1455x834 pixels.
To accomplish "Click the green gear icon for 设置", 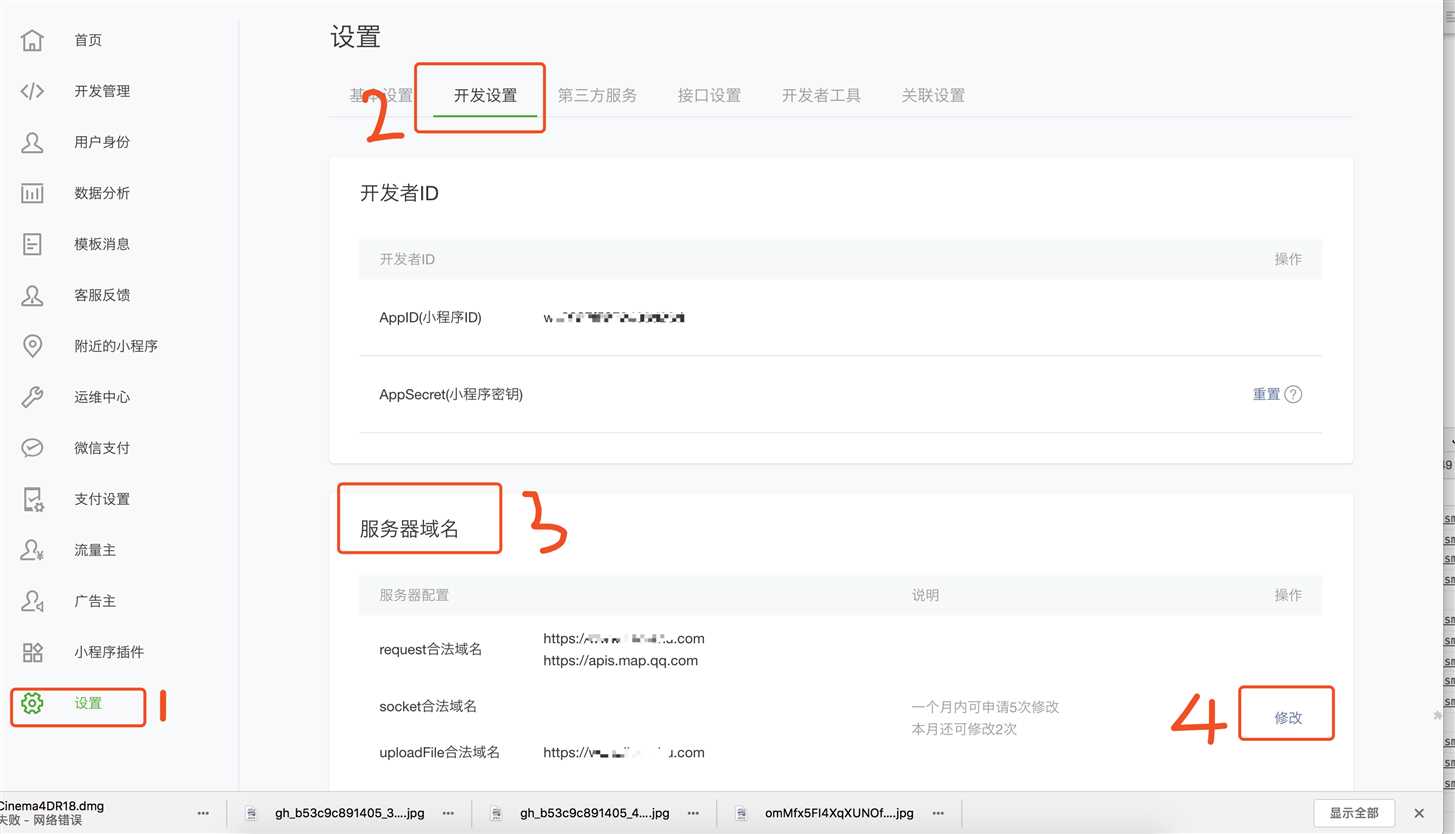I will click(x=32, y=703).
